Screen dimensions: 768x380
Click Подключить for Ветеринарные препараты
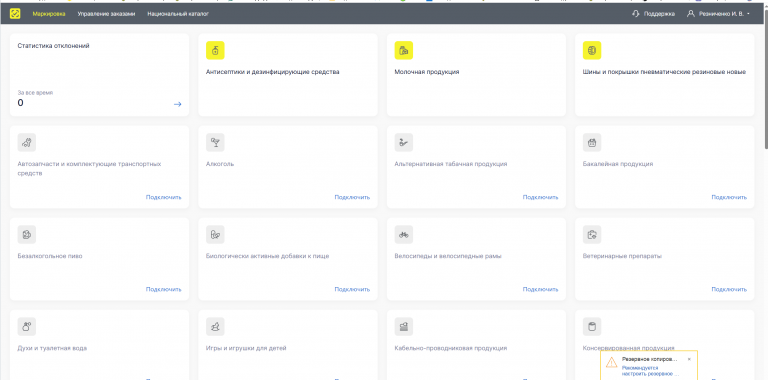(729, 289)
